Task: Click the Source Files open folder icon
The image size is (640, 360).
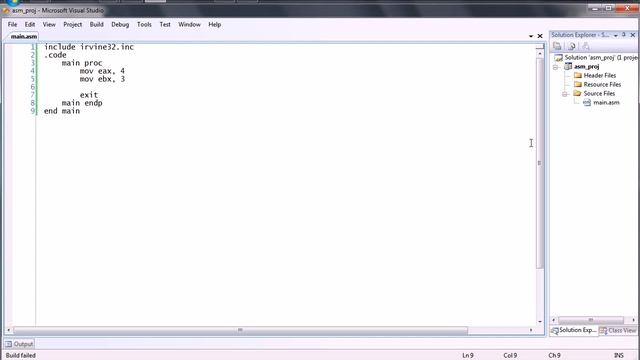Action: (x=577, y=93)
